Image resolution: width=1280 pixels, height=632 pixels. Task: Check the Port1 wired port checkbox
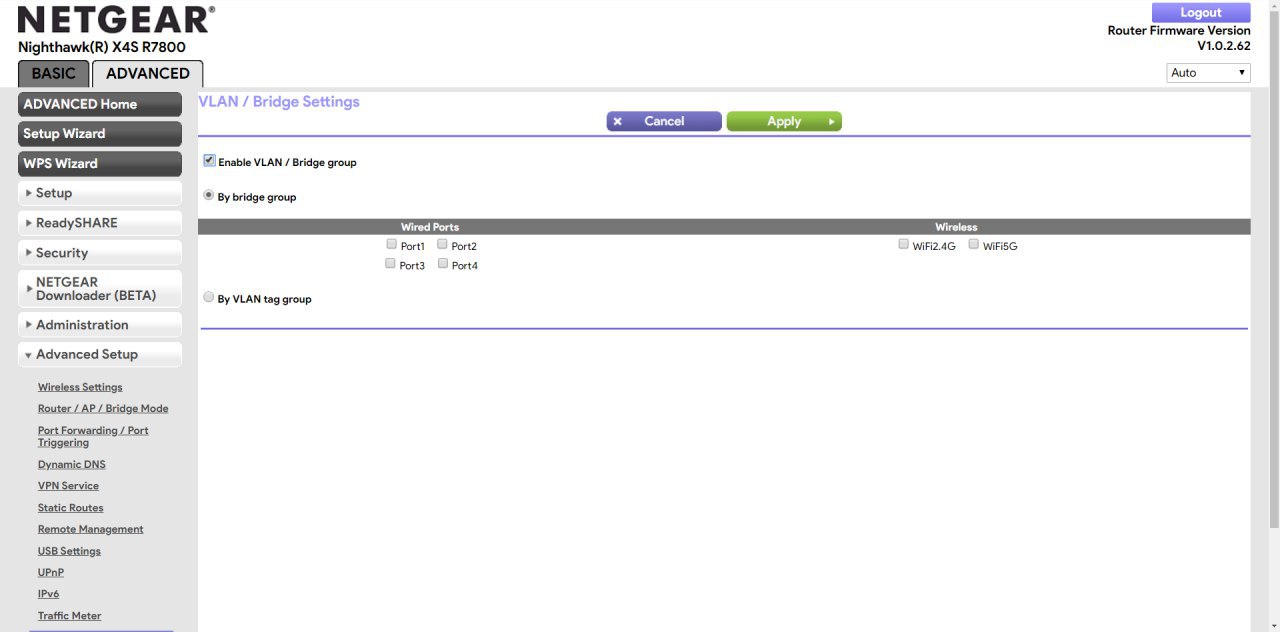coord(391,245)
